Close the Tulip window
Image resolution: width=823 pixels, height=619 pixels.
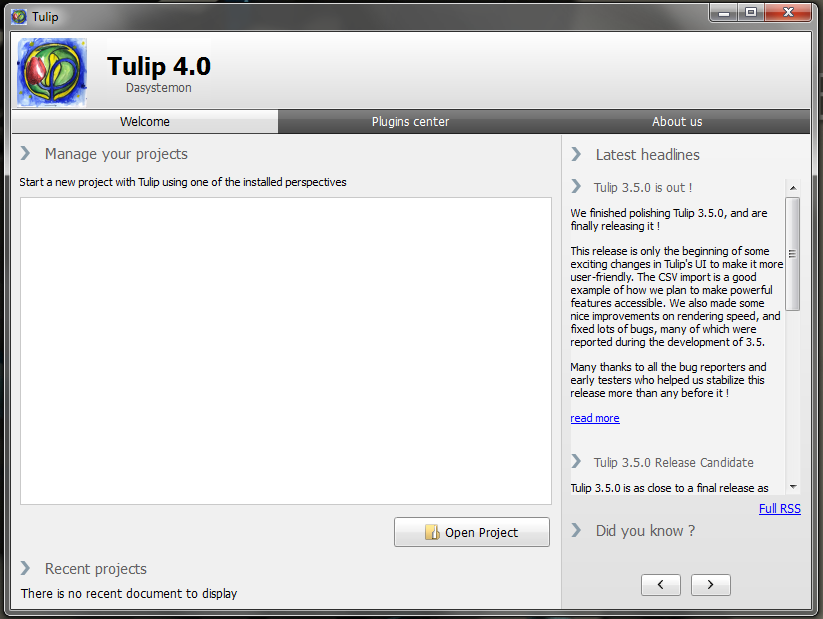pos(788,13)
